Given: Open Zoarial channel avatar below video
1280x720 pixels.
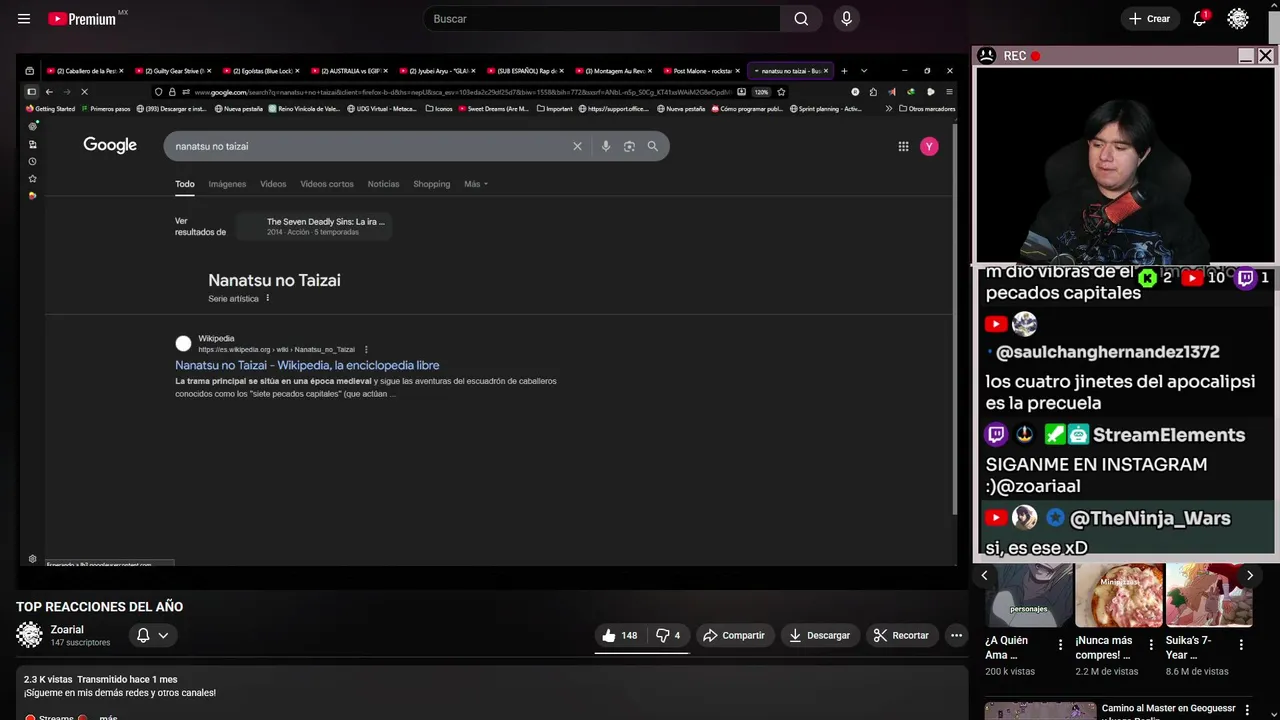Looking at the screenshot, I should 30,635.
